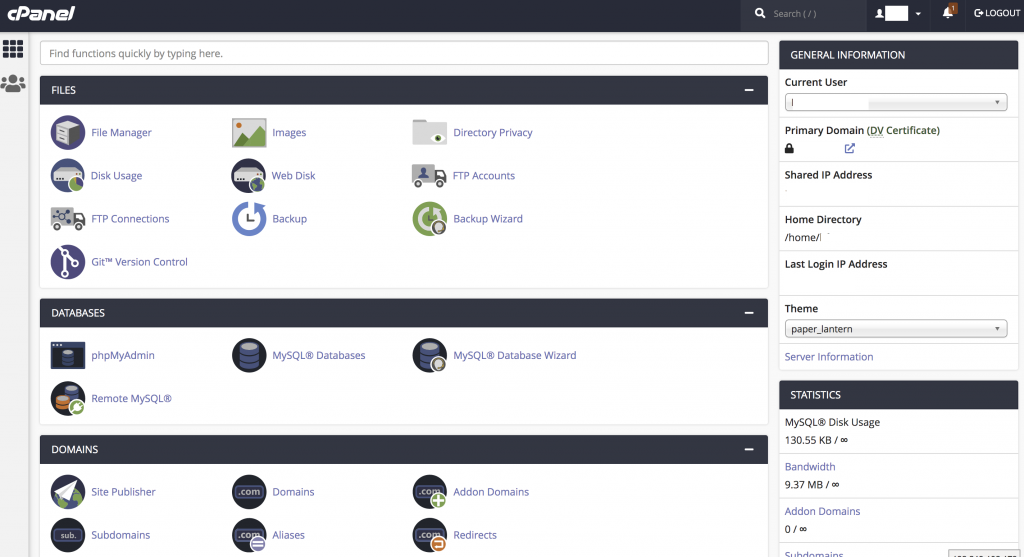Open the Current User dropdown
1024x557 pixels.
pos(896,102)
